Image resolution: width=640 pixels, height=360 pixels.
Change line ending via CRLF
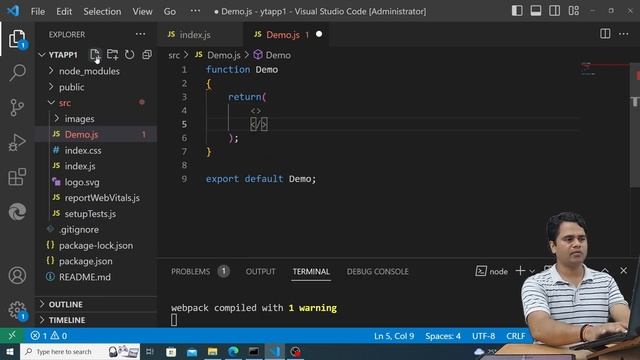[x=516, y=336]
